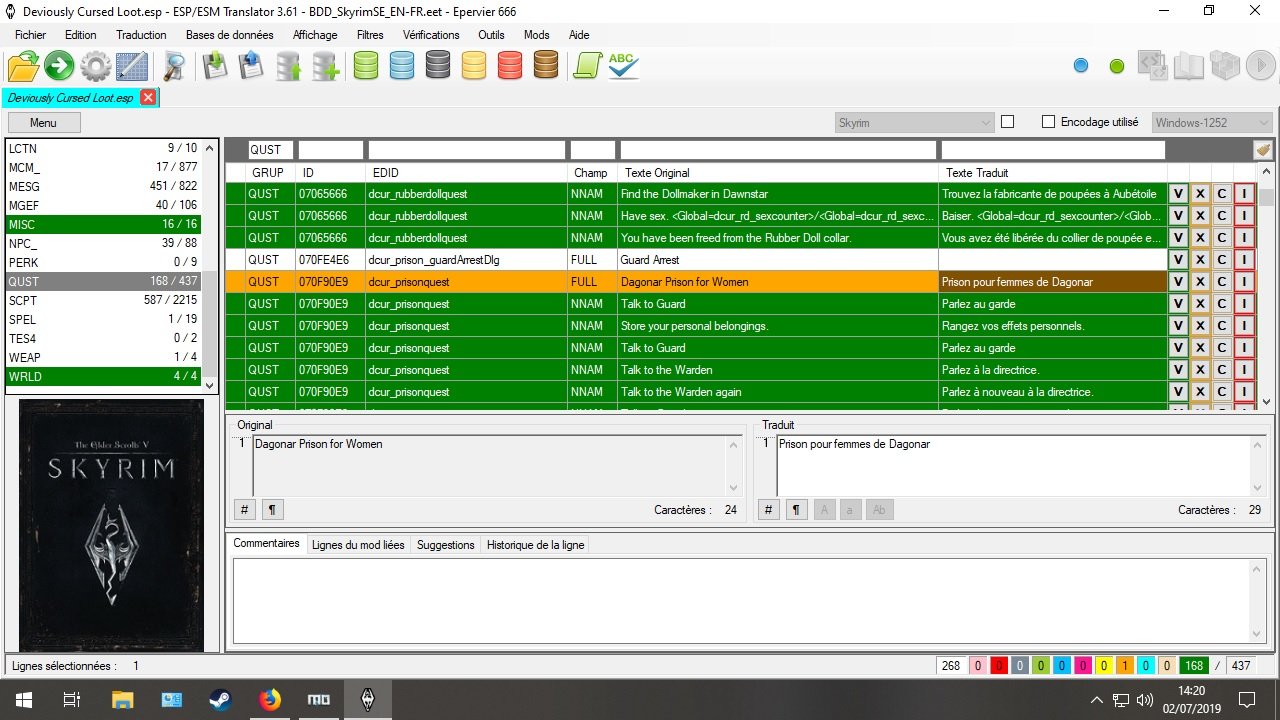Open the Traduction menu
Screen dimensions: 1280x720
click(x=141, y=35)
